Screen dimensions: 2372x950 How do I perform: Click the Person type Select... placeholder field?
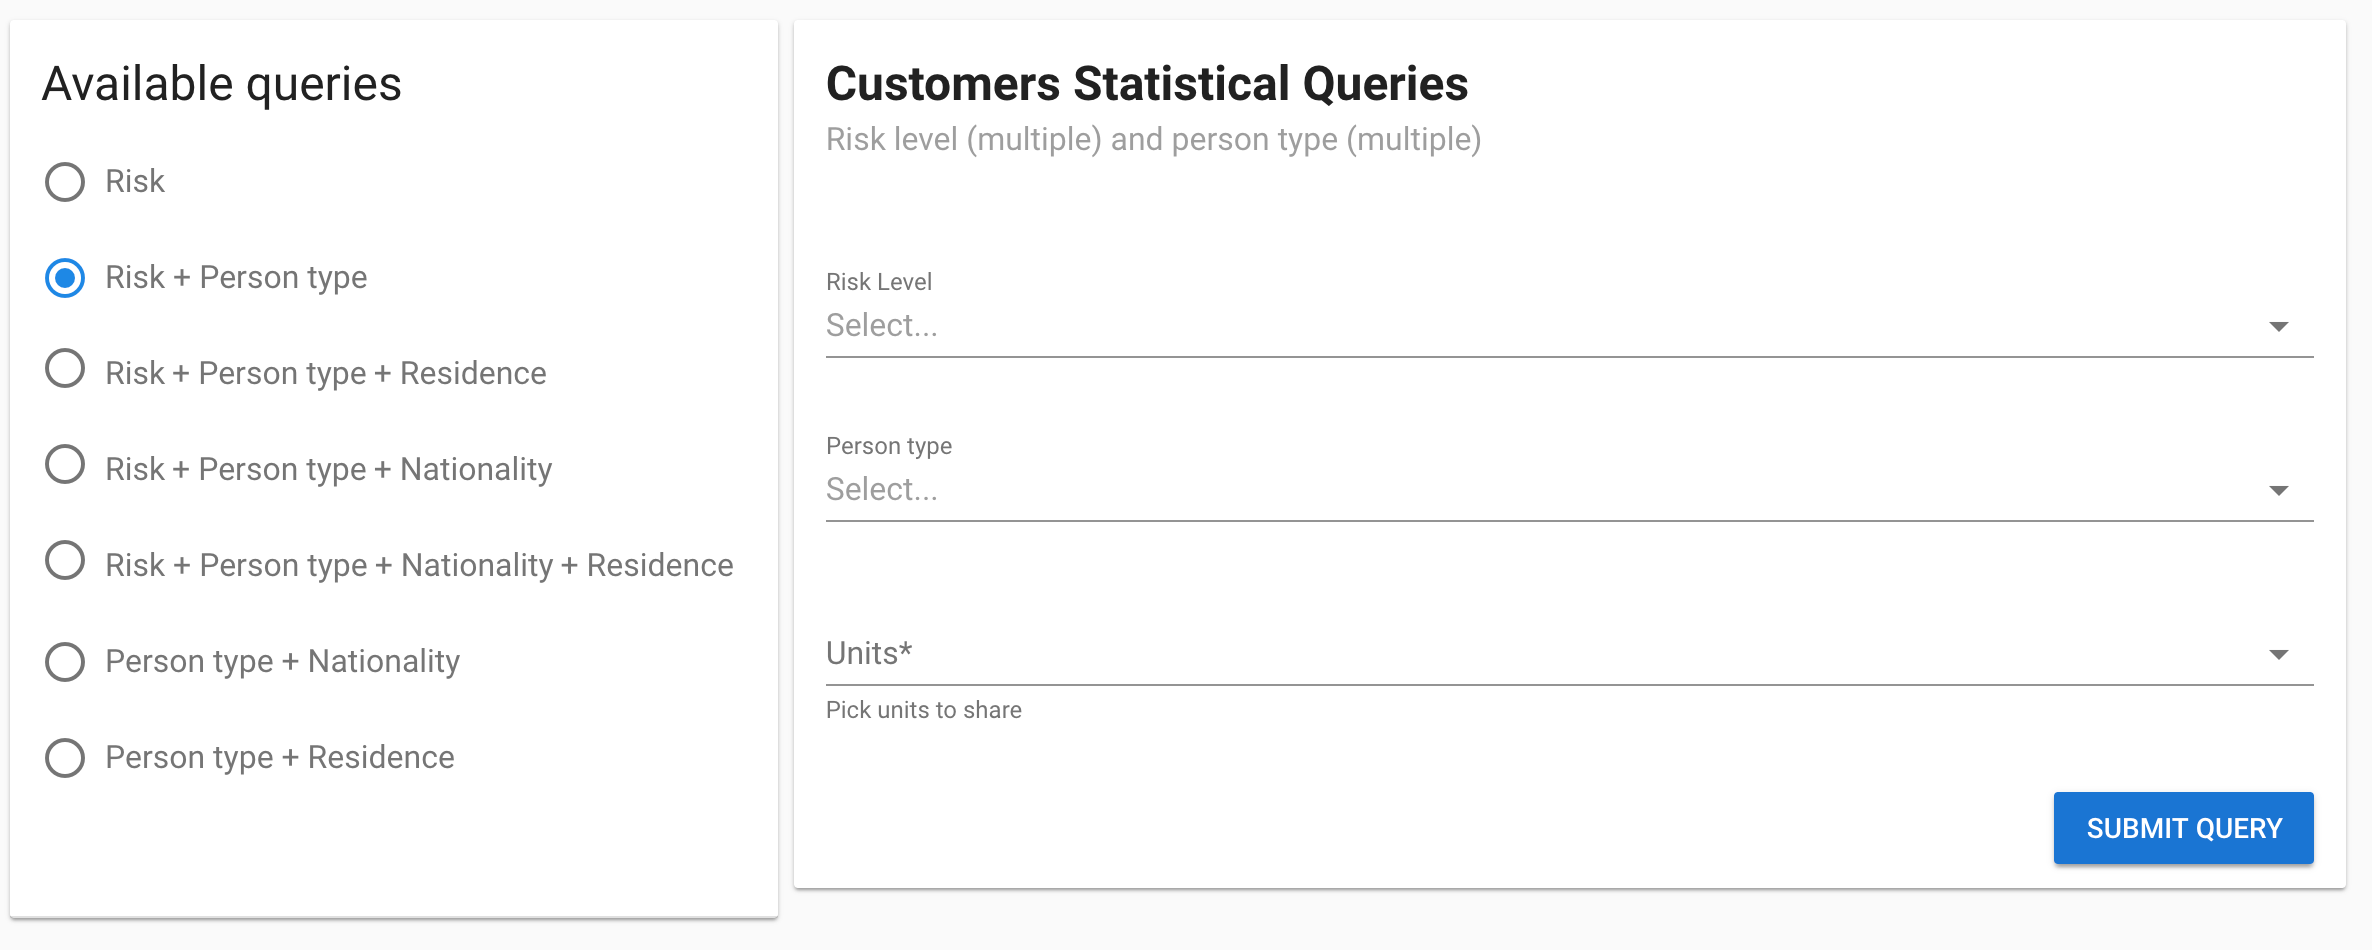882,490
